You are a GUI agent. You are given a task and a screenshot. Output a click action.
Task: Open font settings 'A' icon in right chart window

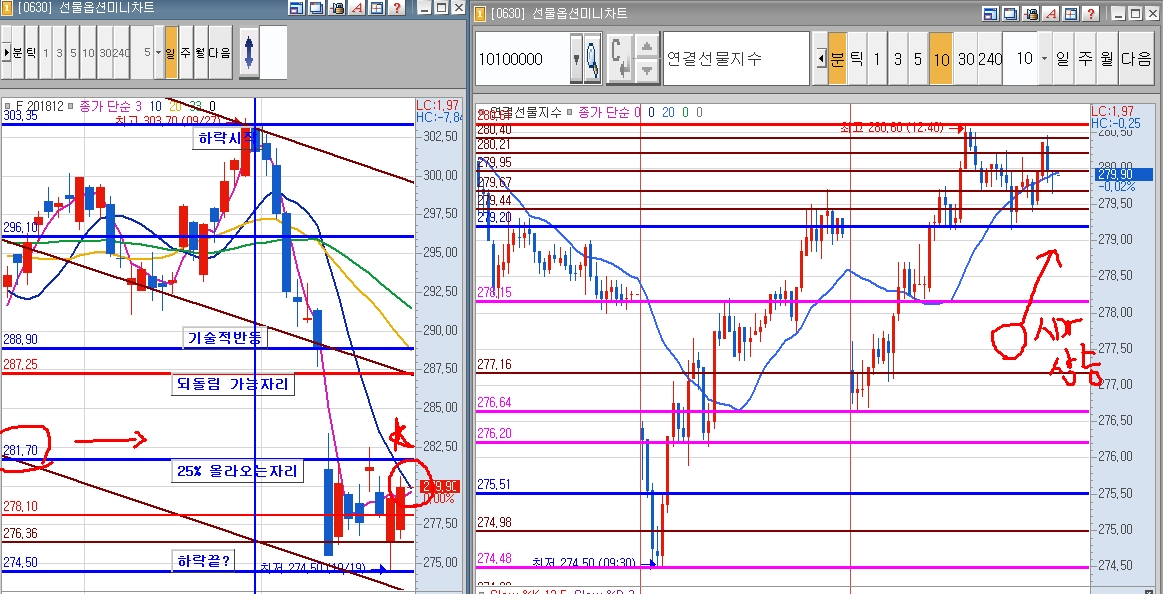(x=1051, y=13)
